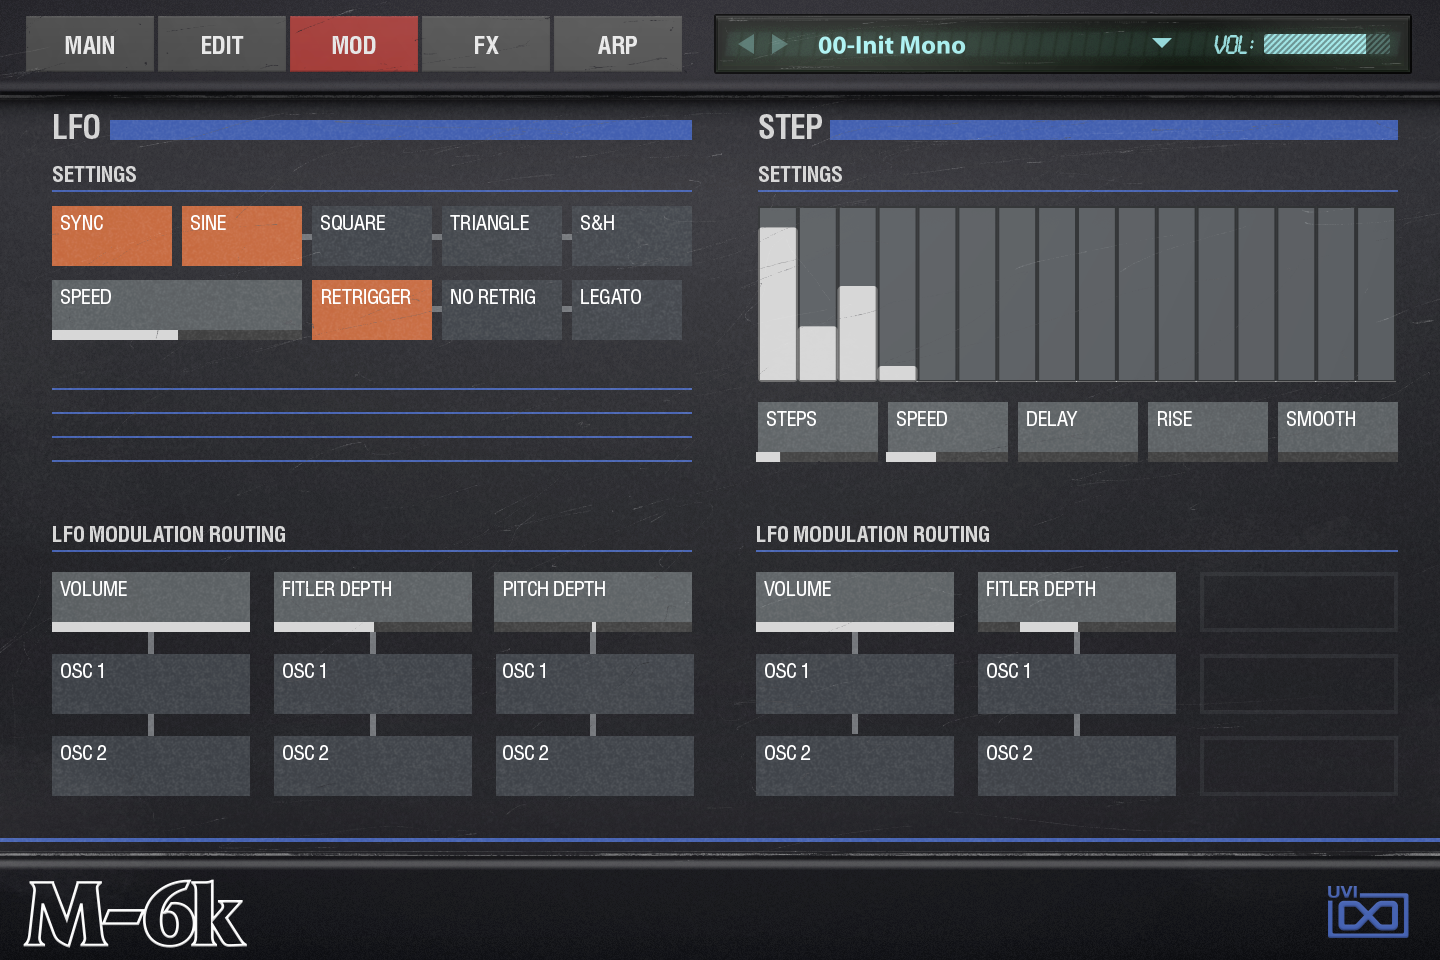Select SQUARE LFO waveform

click(x=372, y=236)
